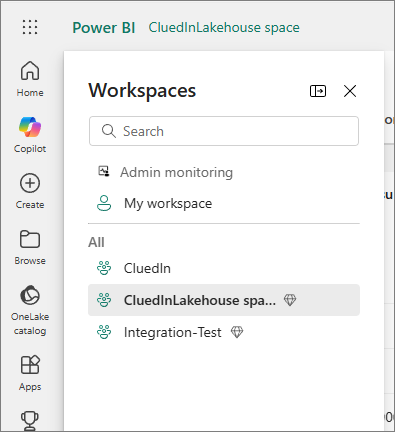Open Apps from the sidebar
This screenshot has height=432, width=395.
[x=30, y=373]
